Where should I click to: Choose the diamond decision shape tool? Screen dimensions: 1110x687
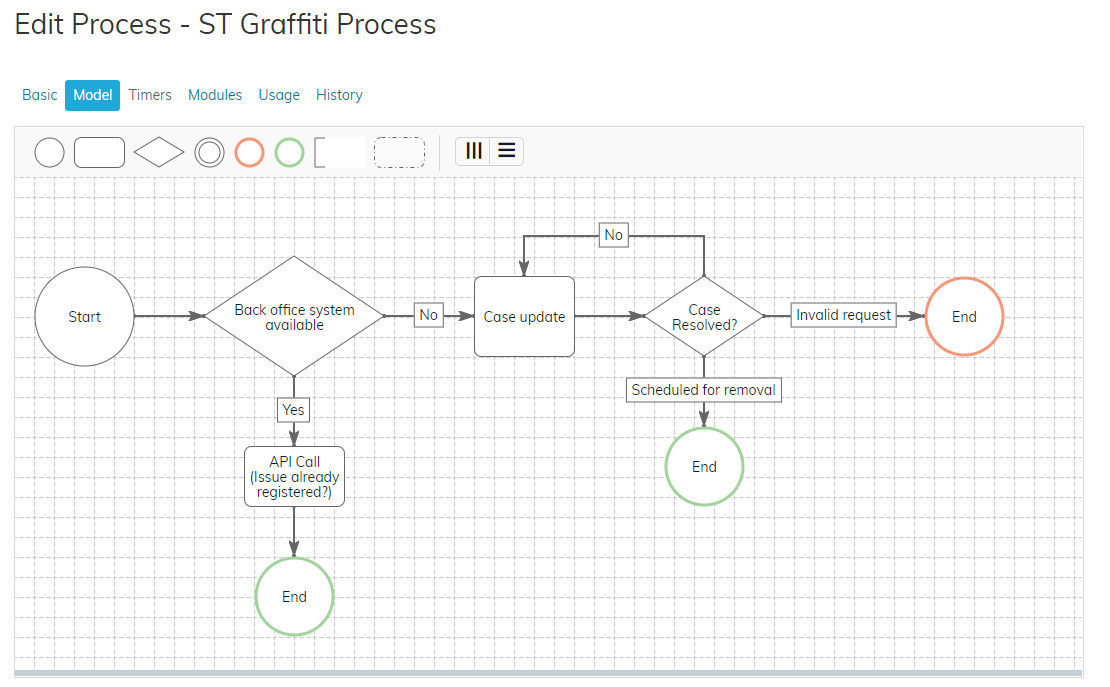pyautogui.click(x=159, y=152)
